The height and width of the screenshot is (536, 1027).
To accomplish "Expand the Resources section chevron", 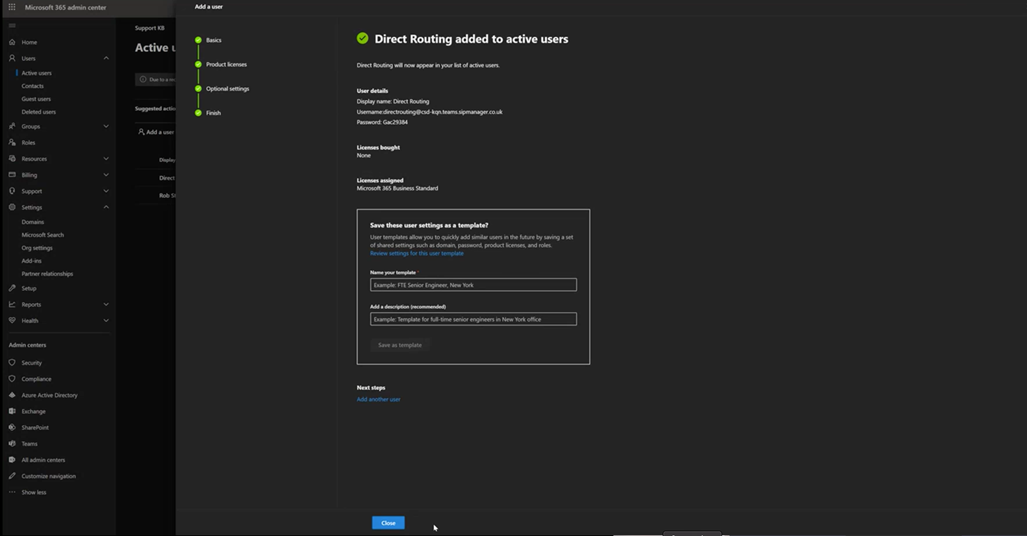I will (x=106, y=159).
